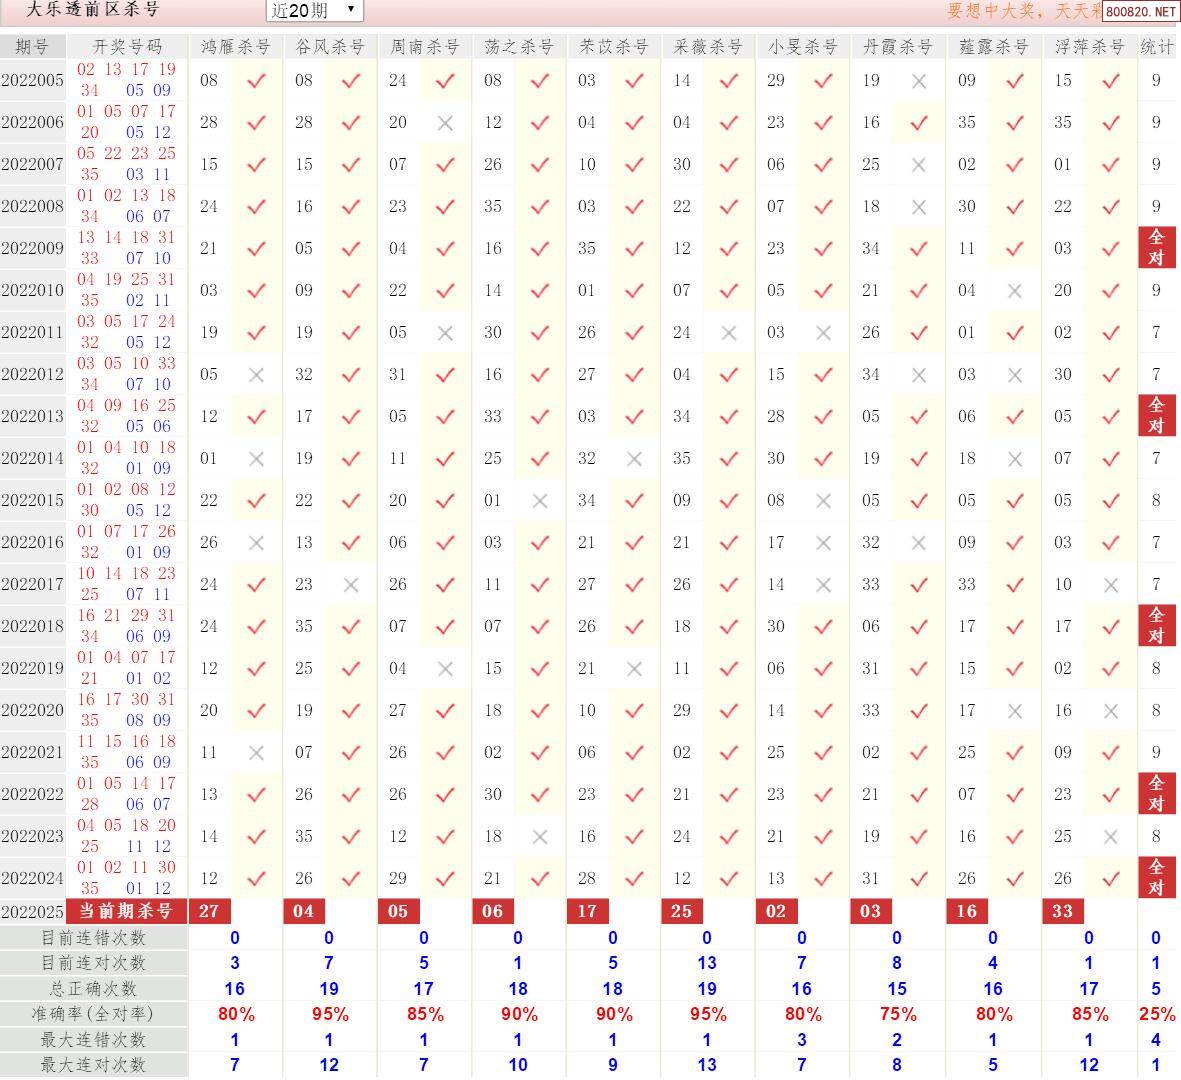Image resolution: width=1181 pixels, height=1080 pixels.
Task: Click the gray X for 谷风杀号 in row 2022017
Action: (351, 585)
